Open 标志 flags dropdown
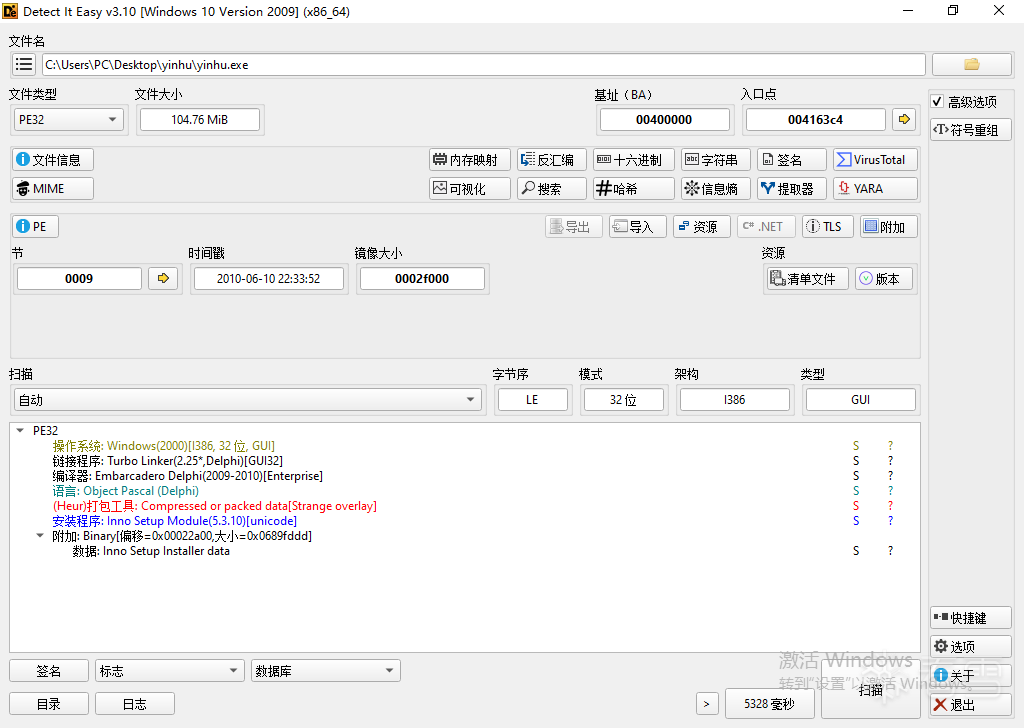This screenshot has height=728, width=1024. [x=169, y=671]
